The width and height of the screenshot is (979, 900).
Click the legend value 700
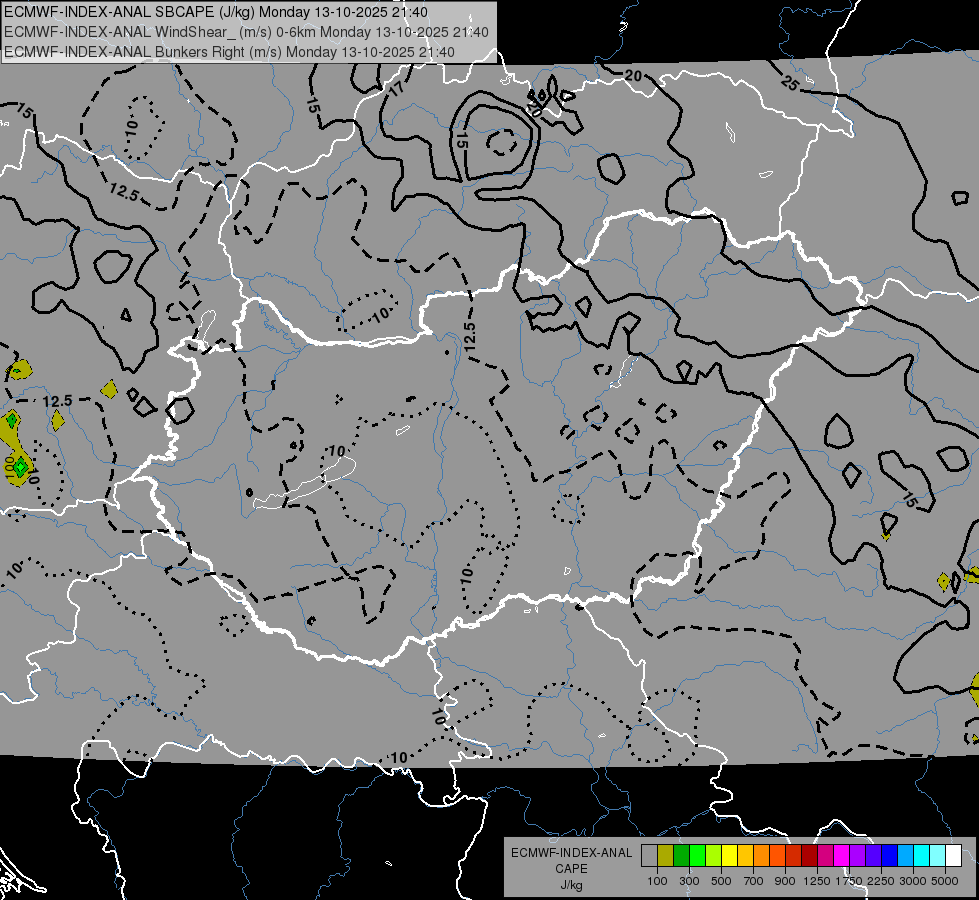pyautogui.click(x=754, y=881)
